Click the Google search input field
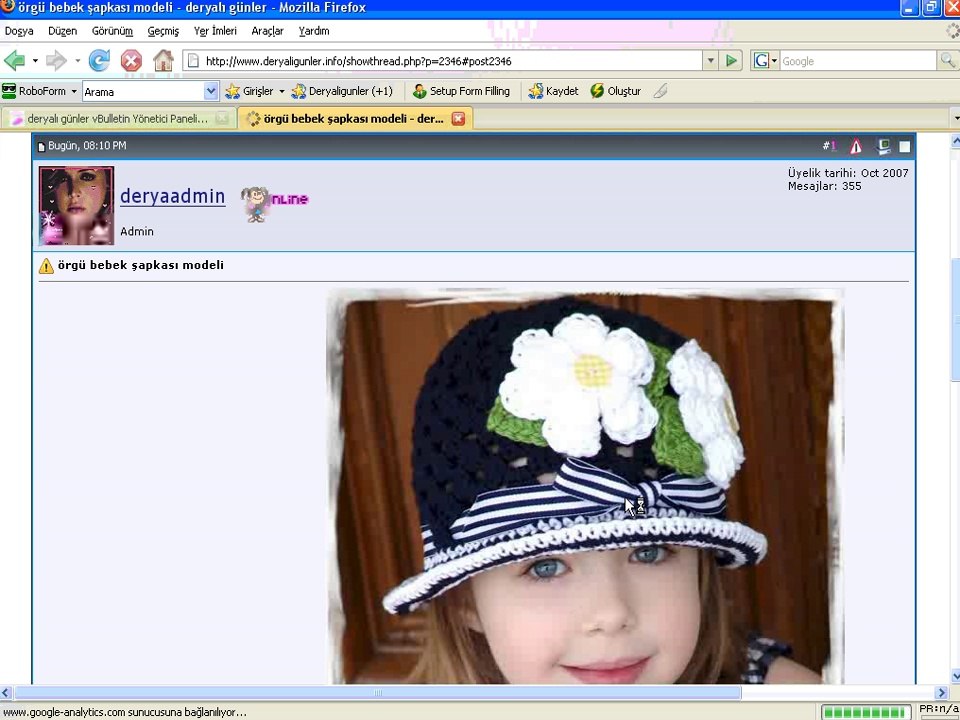 858,61
